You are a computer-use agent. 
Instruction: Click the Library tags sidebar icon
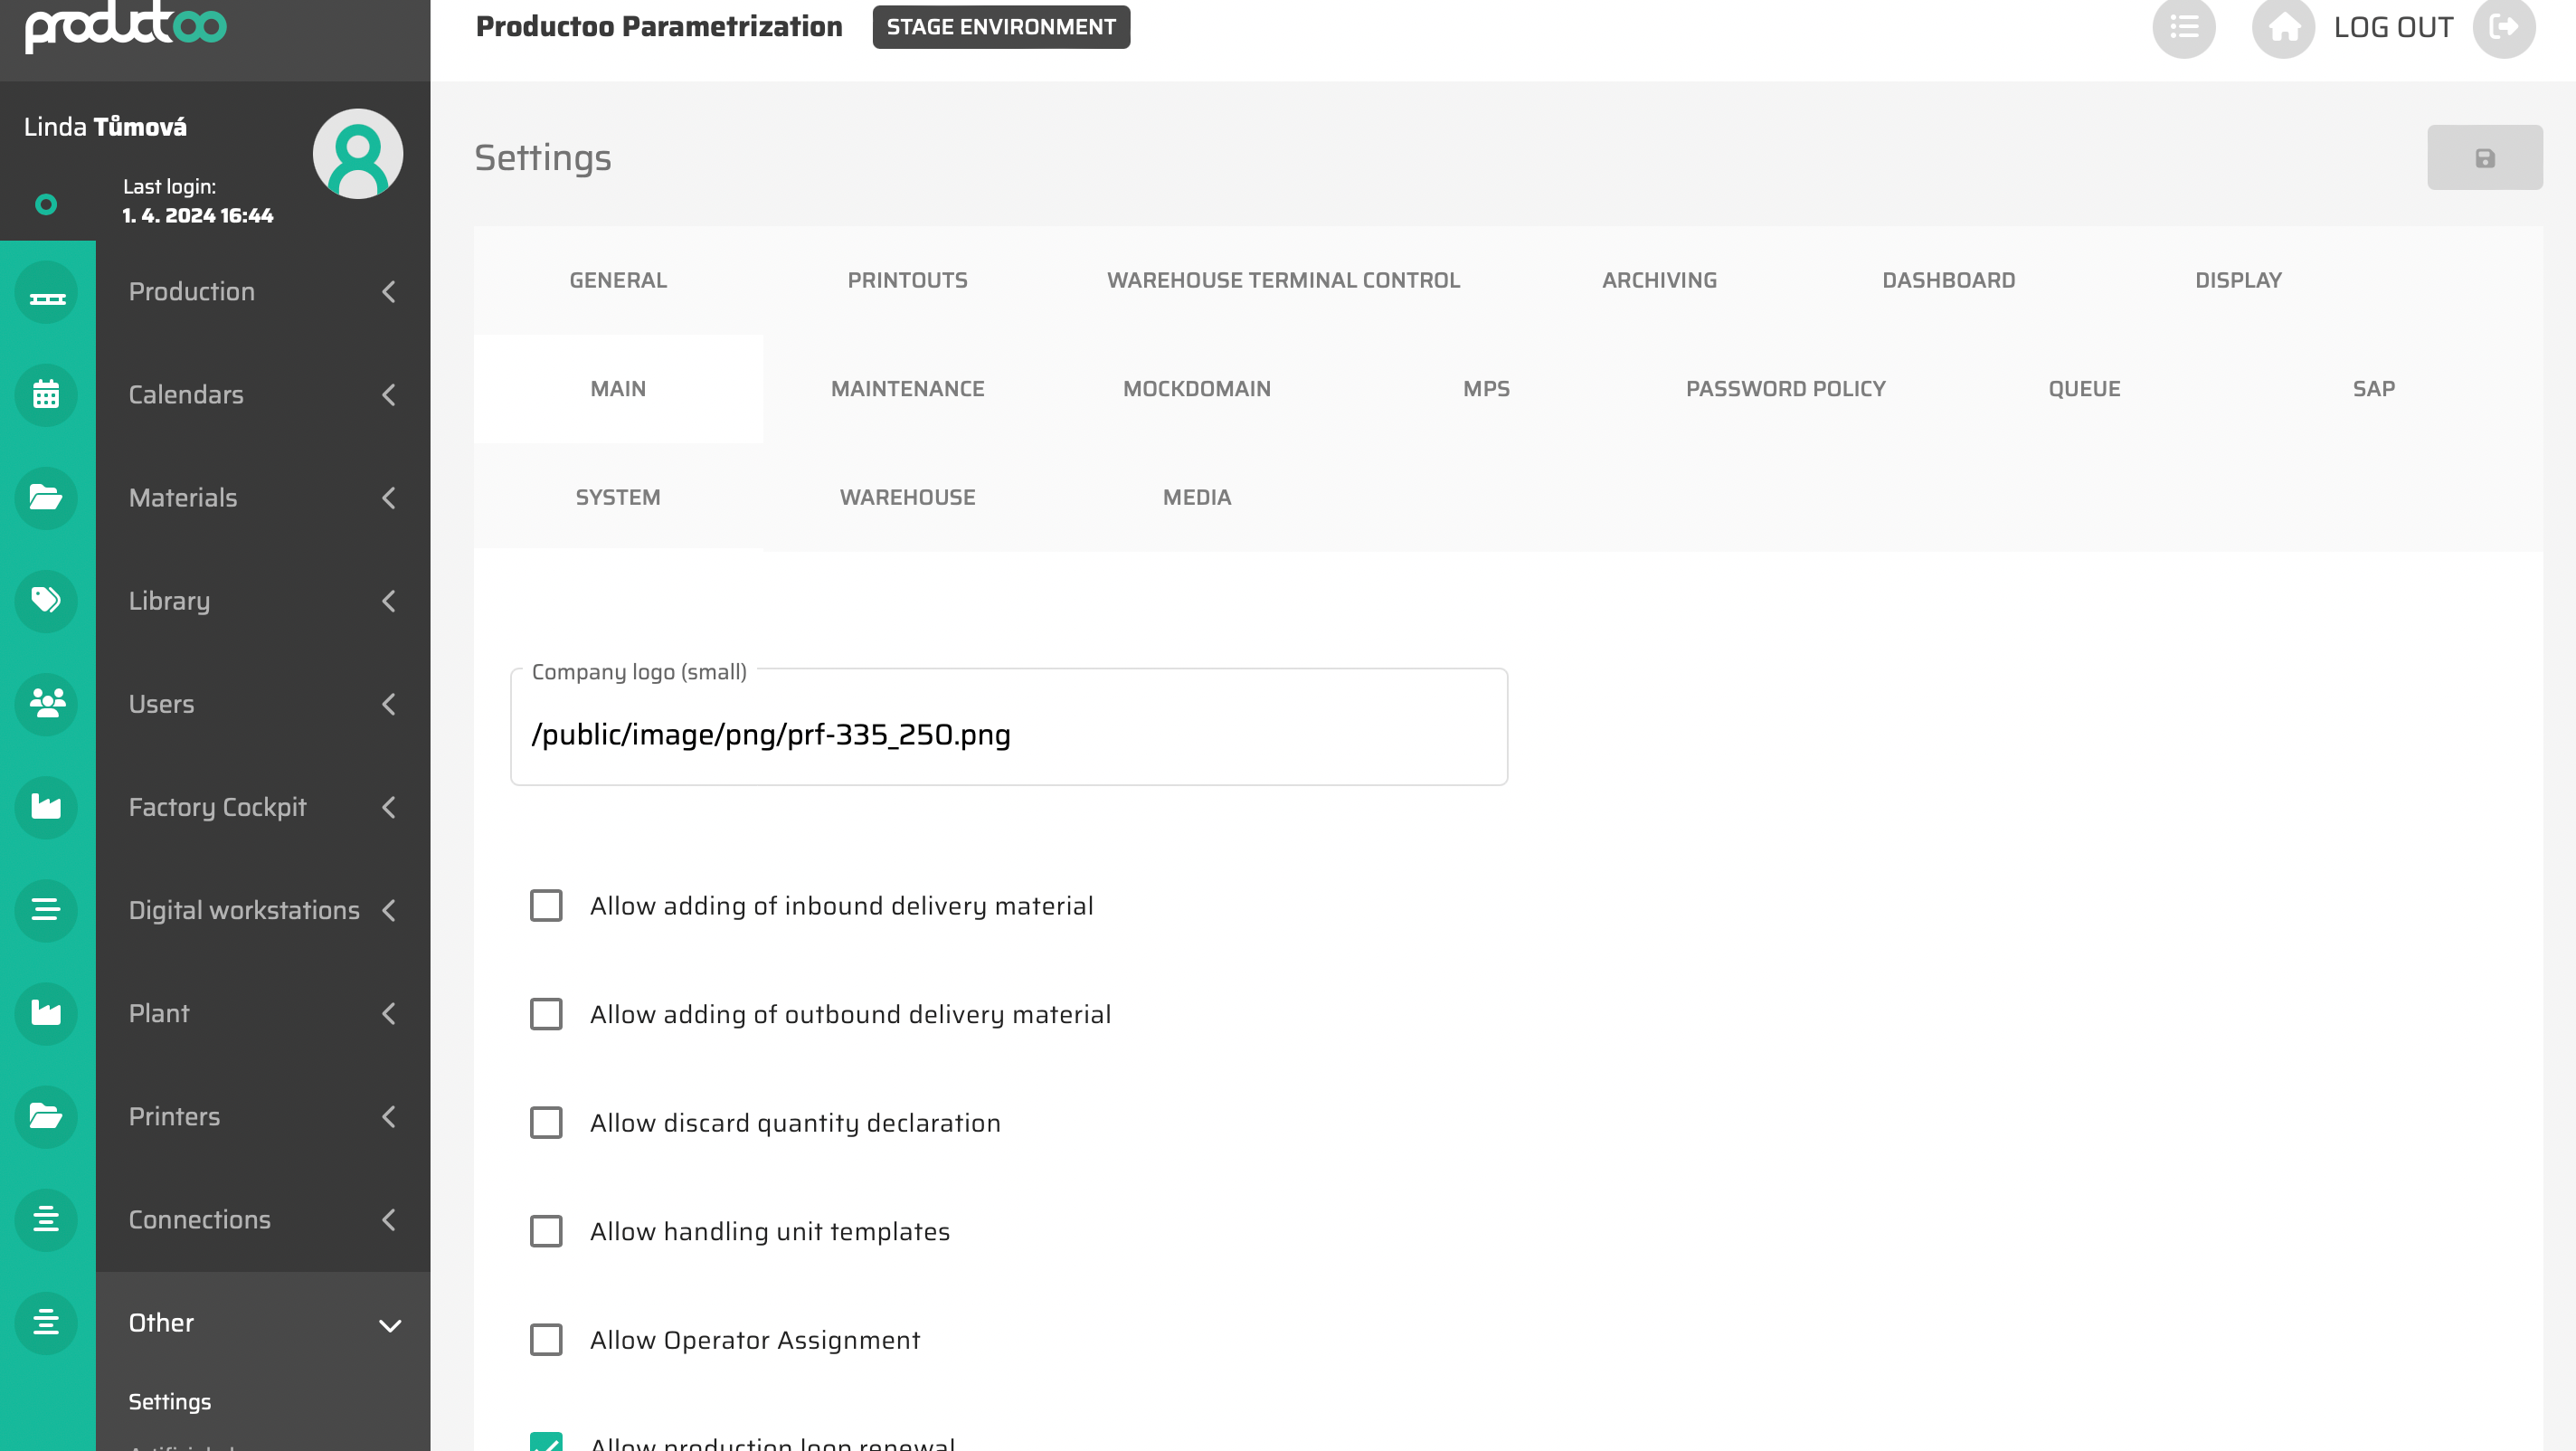click(46, 601)
